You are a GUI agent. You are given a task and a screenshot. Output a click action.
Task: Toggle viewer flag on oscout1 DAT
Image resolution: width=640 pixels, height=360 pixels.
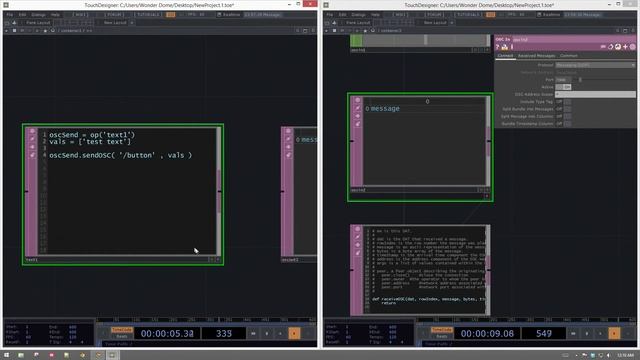click(x=288, y=131)
